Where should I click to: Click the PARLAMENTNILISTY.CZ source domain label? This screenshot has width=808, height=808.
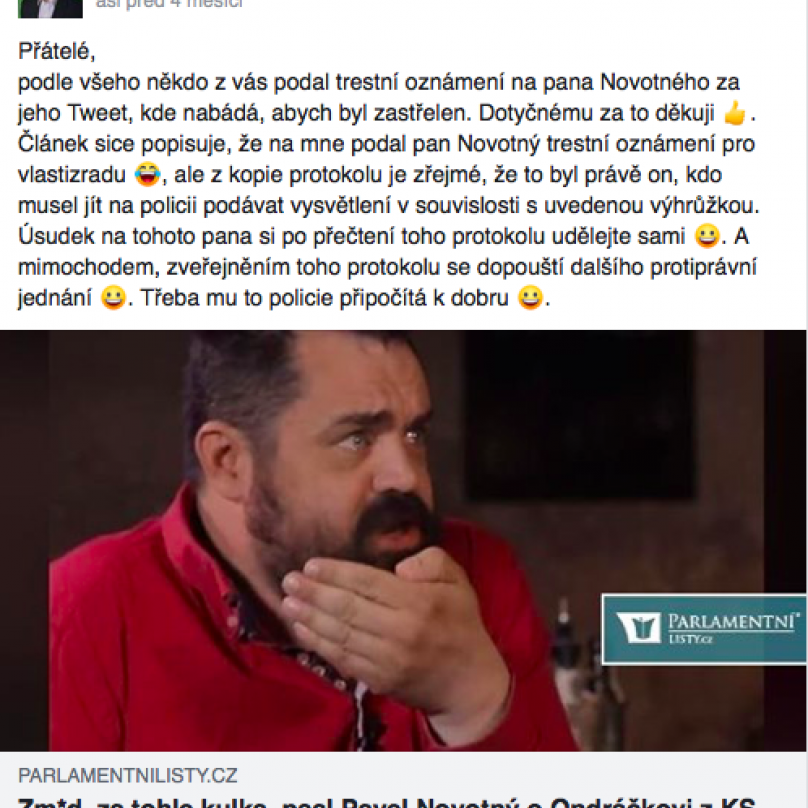tap(128, 775)
